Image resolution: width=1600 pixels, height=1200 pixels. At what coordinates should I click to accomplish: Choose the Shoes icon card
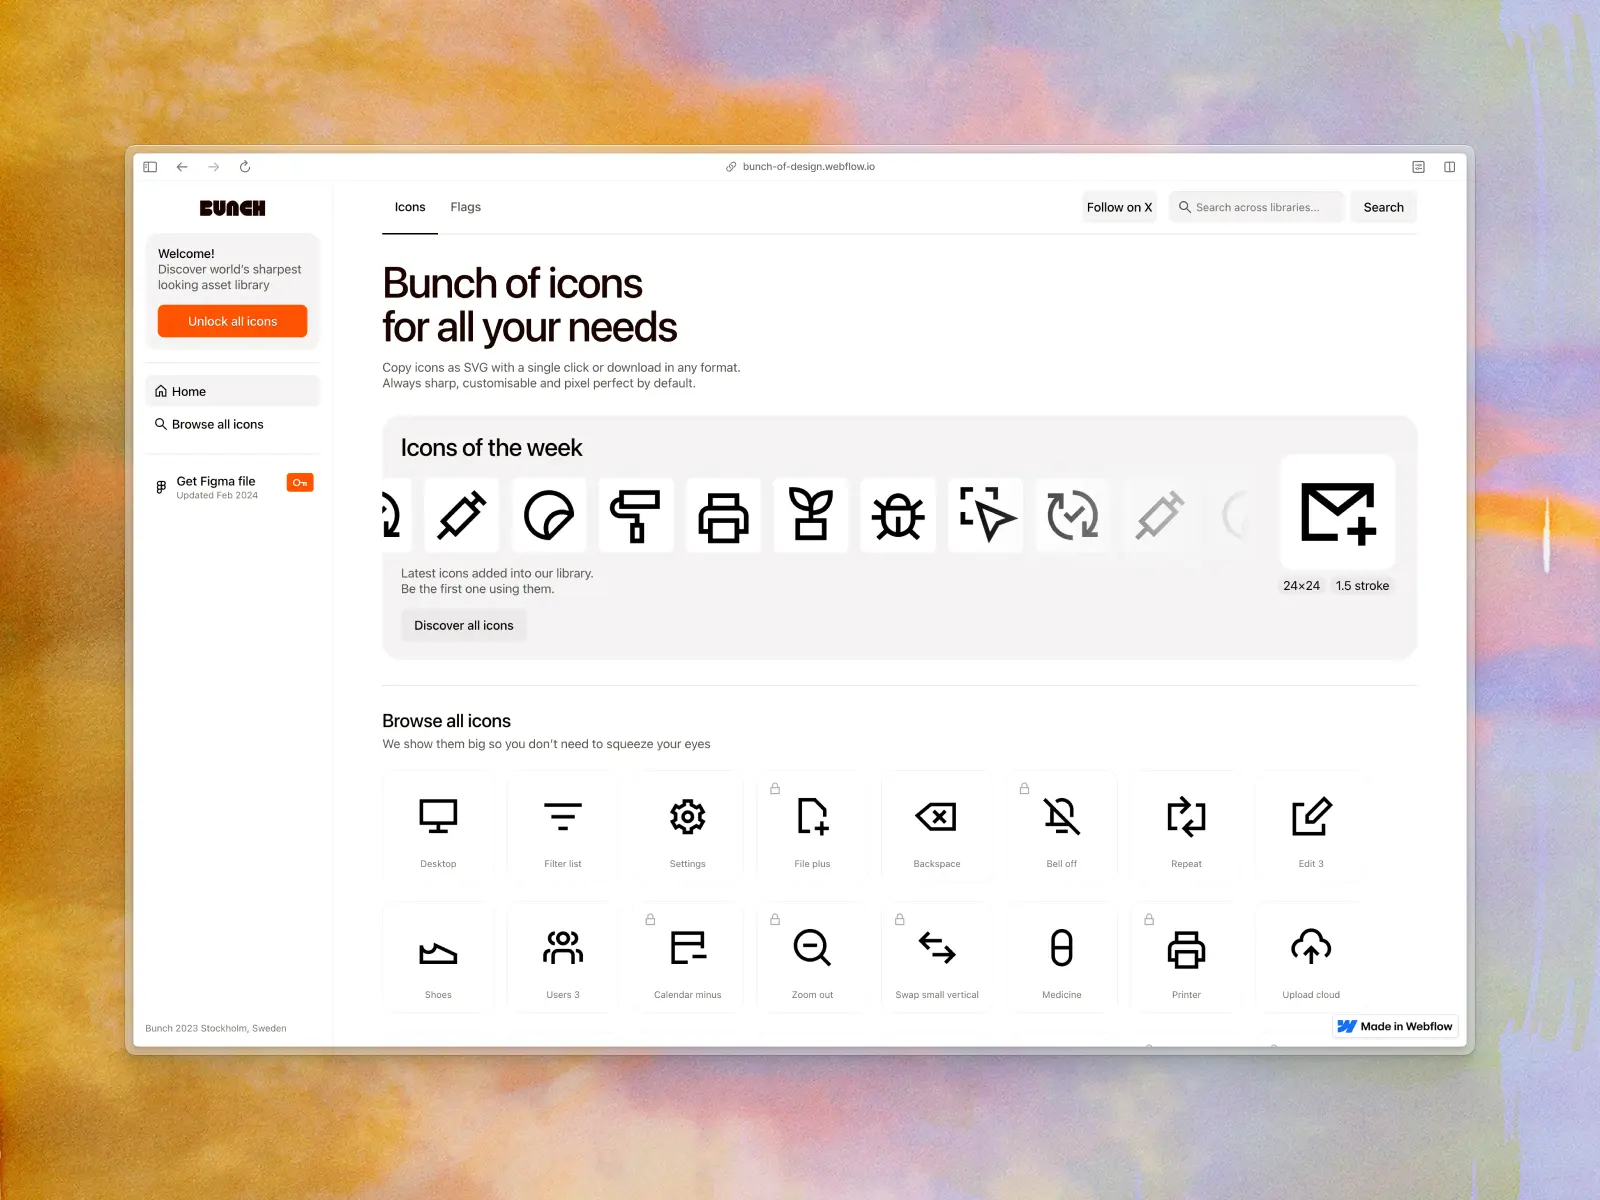tap(438, 957)
